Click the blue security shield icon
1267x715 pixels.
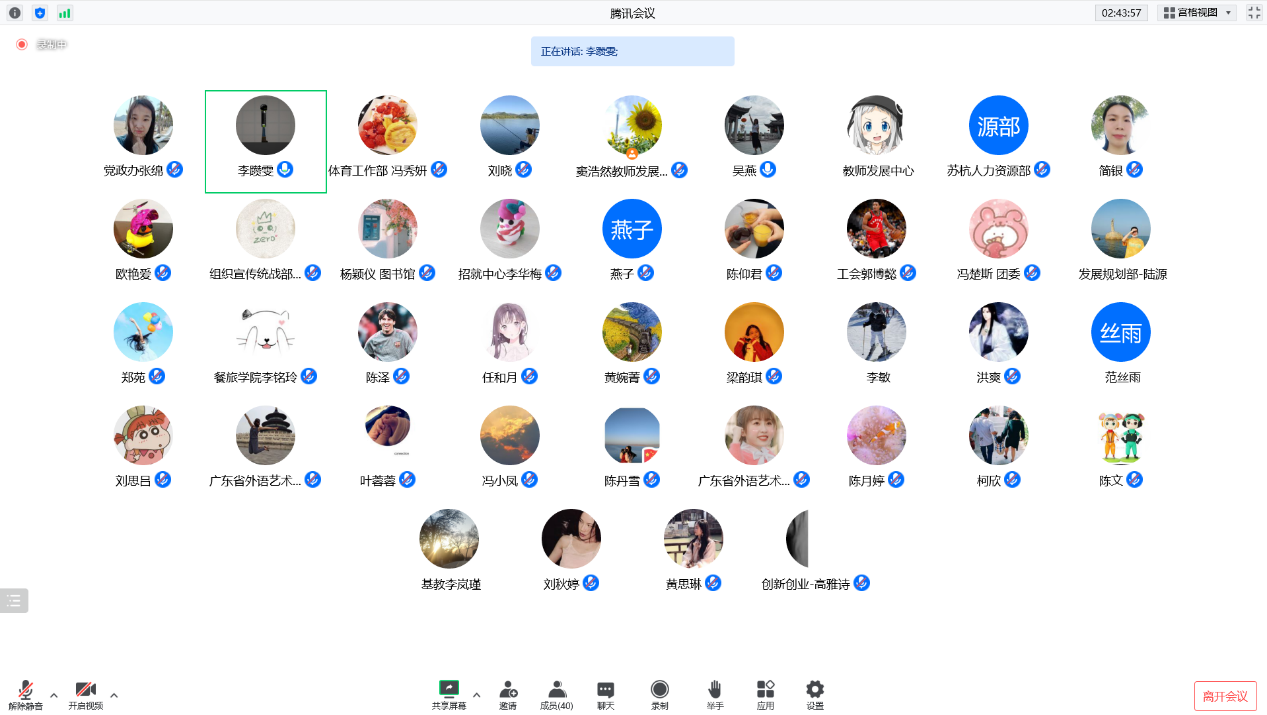click(40, 13)
